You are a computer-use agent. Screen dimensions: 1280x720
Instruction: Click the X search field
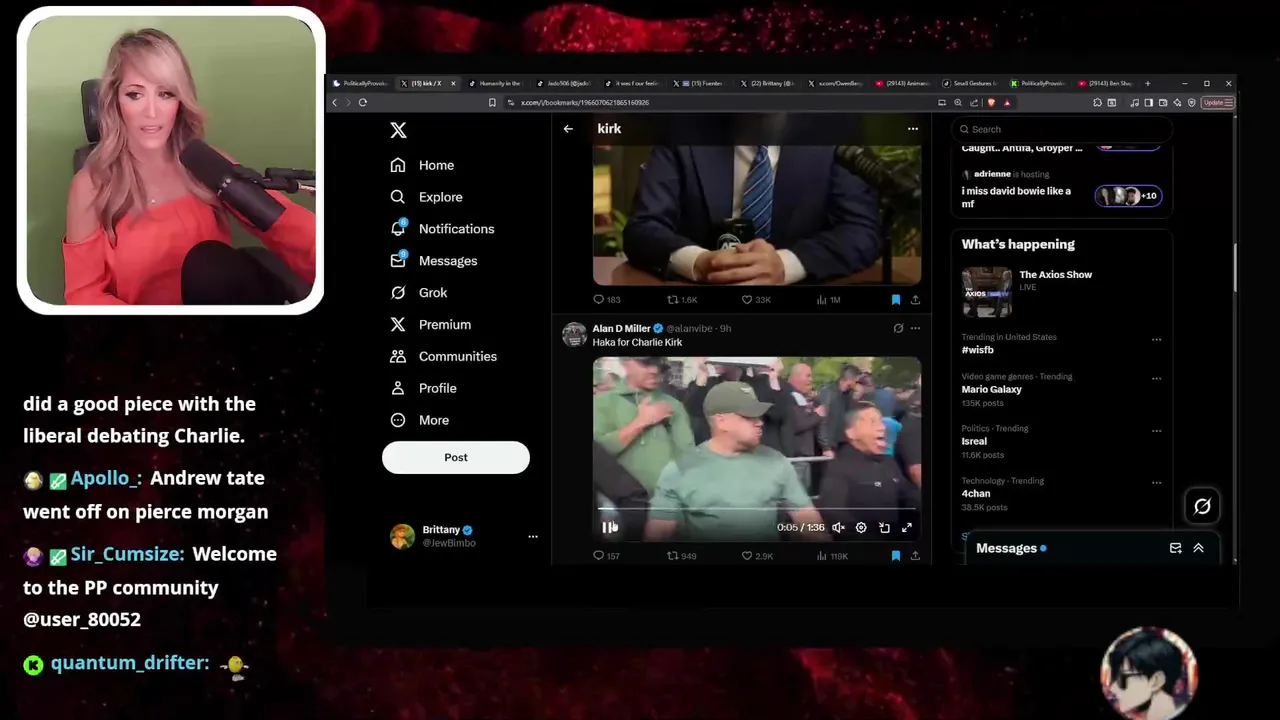[1061, 129]
